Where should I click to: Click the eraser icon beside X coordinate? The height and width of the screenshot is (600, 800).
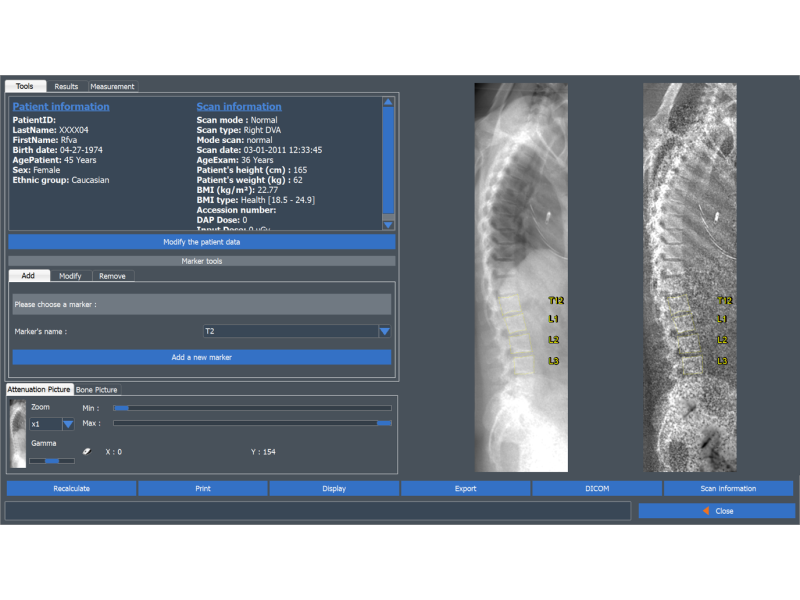(86, 451)
